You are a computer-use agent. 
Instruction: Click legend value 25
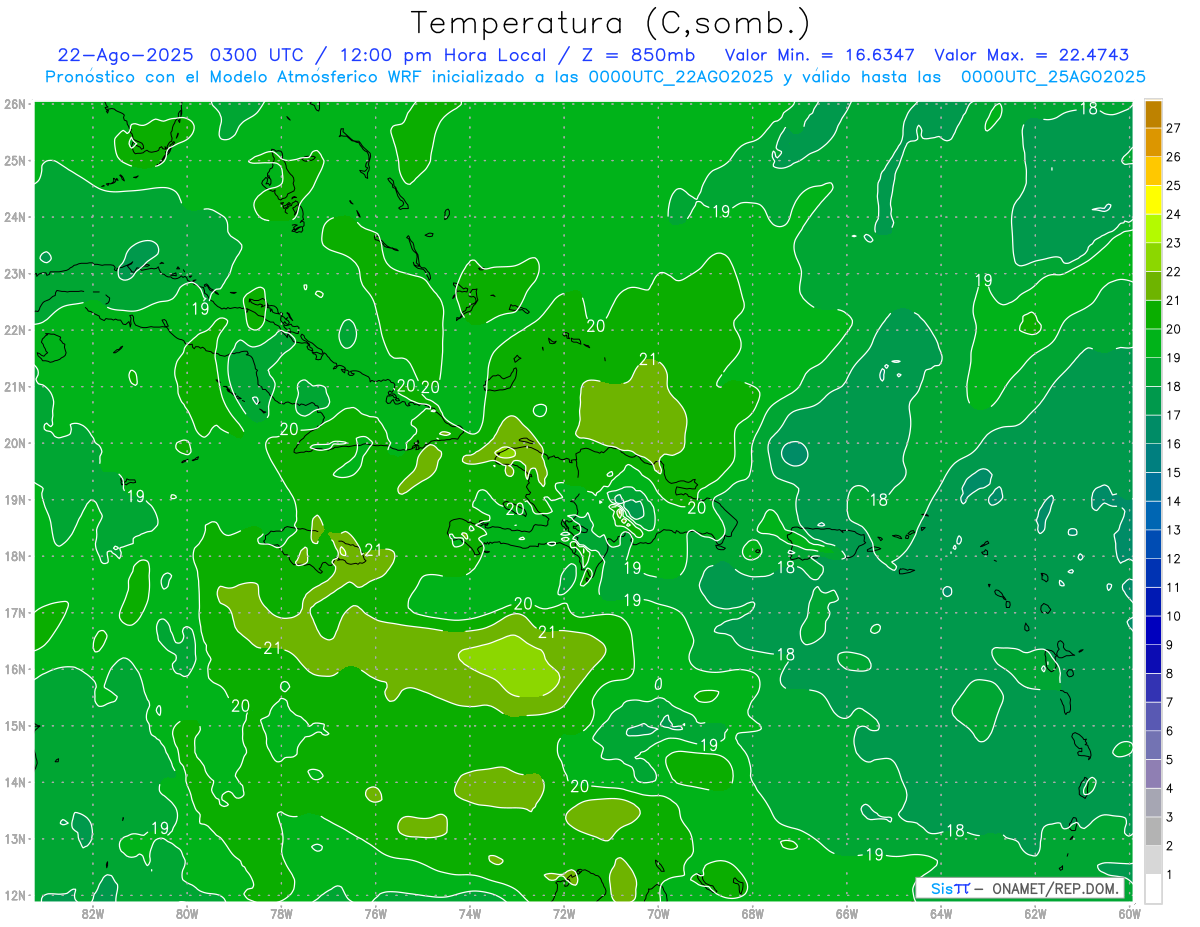1173,185
